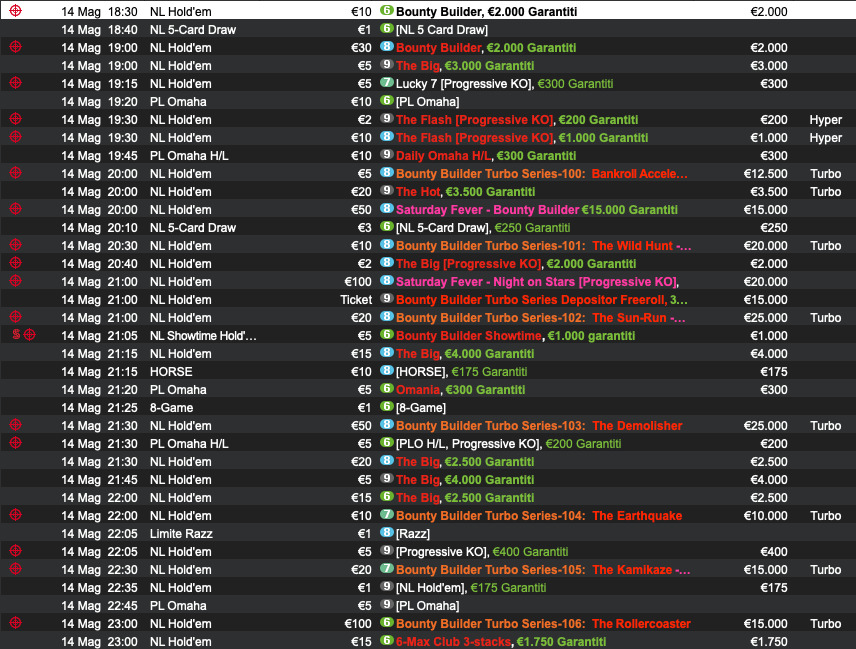
Task: Click the target icon on The Flash €1.000 Garantiti row
Action: coord(15,137)
